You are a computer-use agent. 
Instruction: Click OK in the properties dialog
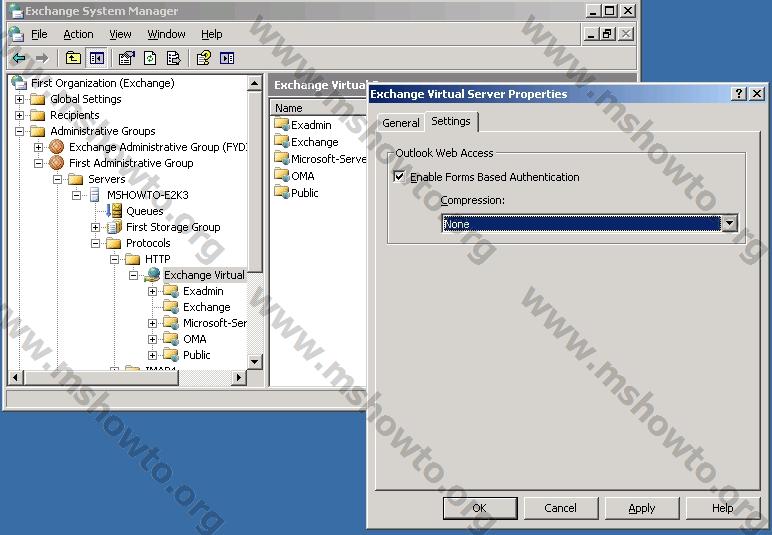coord(480,508)
